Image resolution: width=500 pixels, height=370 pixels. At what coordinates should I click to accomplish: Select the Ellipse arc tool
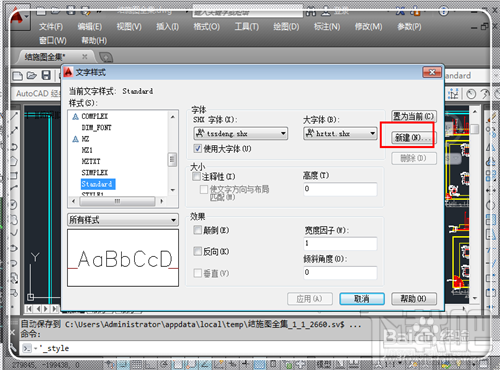click(x=14, y=263)
